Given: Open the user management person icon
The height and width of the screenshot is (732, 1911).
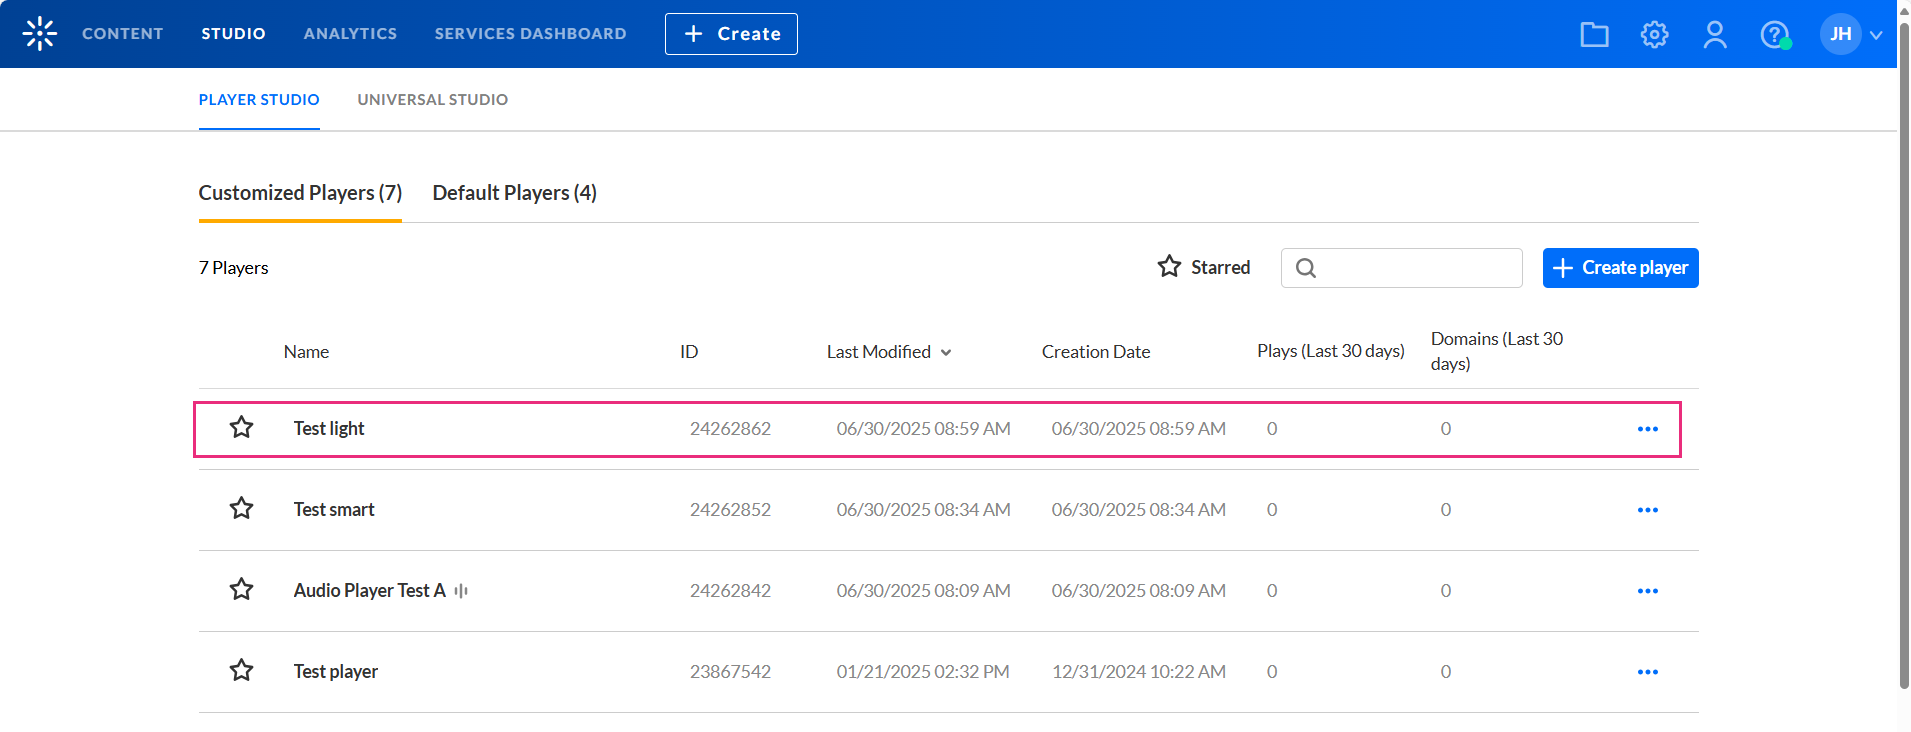Looking at the screenshot, I should point(1715,35).
